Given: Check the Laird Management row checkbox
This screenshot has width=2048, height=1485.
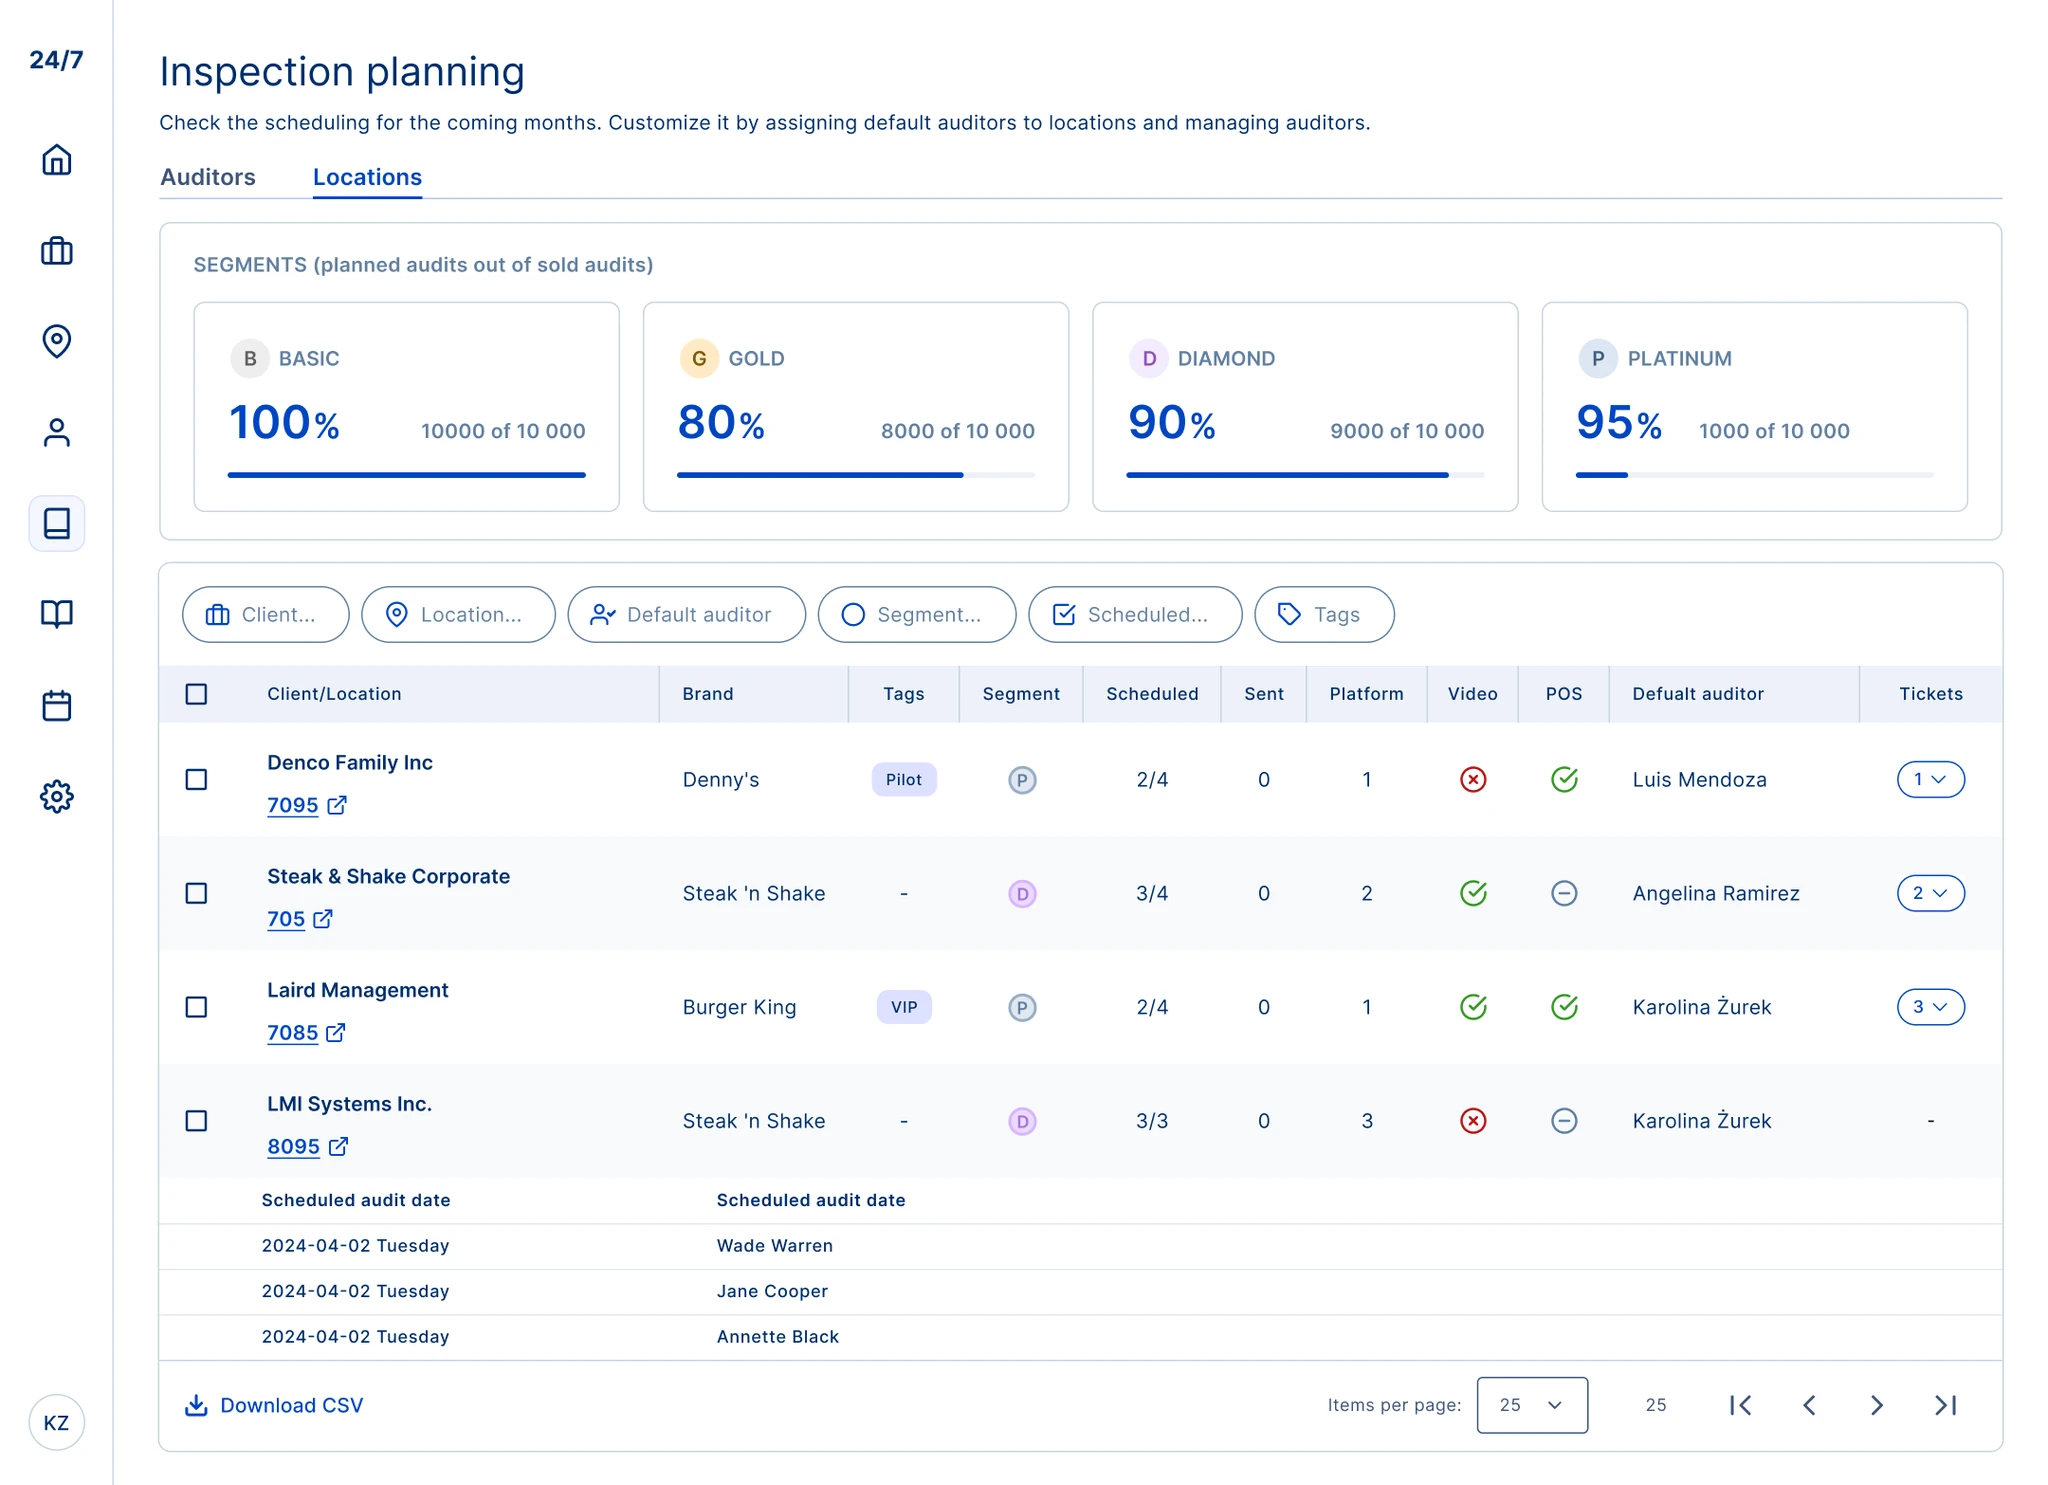Looking at the screenshot, I should click(197, 1007).
